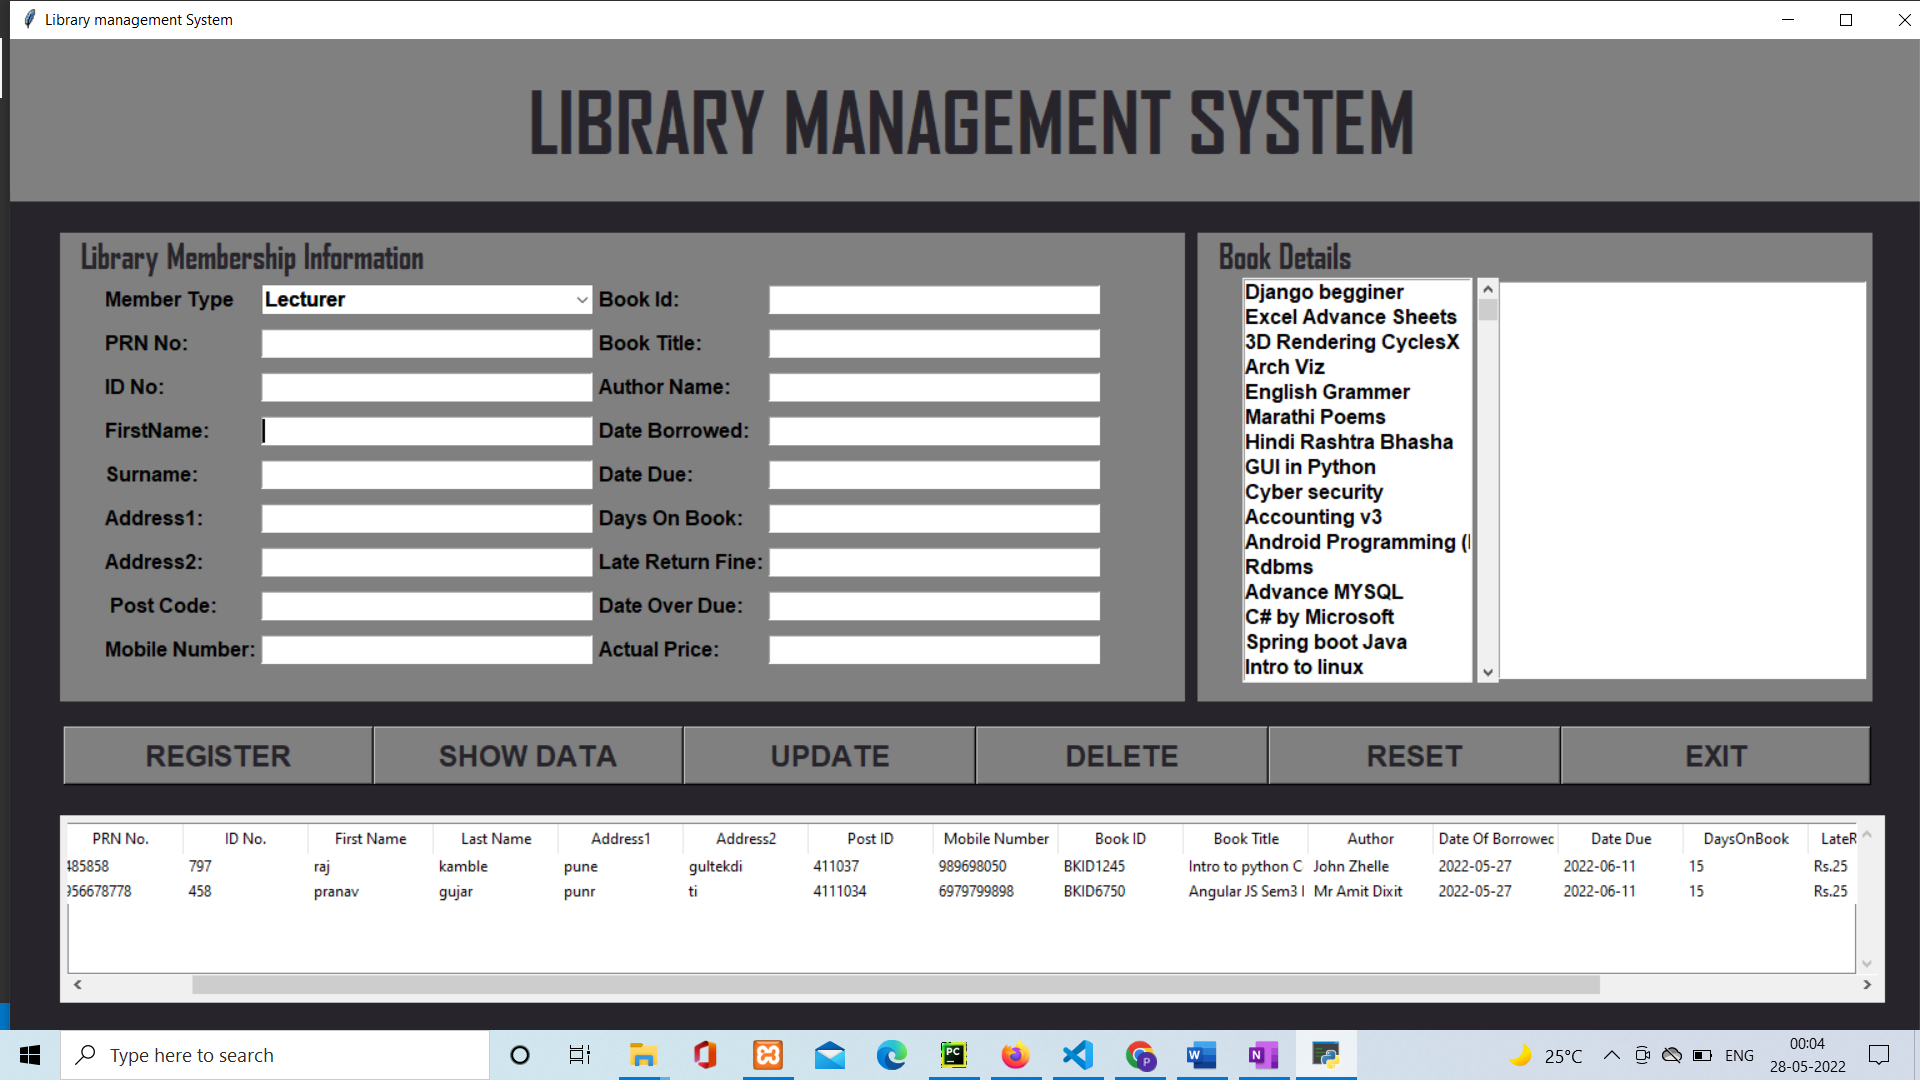The height and width of the screenshot is (1080, 1920).
Task: Open Task View in taskbar
Action: click(x=580, y=1055)
